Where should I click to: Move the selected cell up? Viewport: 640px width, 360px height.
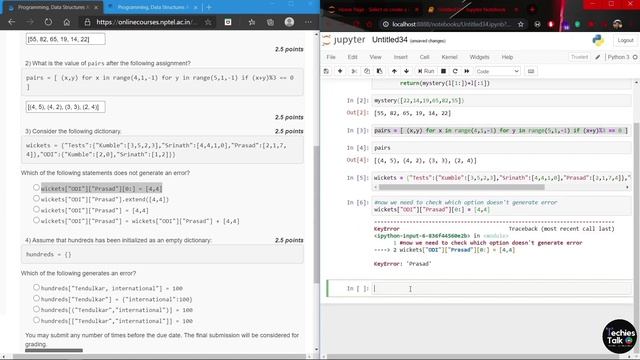[x=394, y=71]
